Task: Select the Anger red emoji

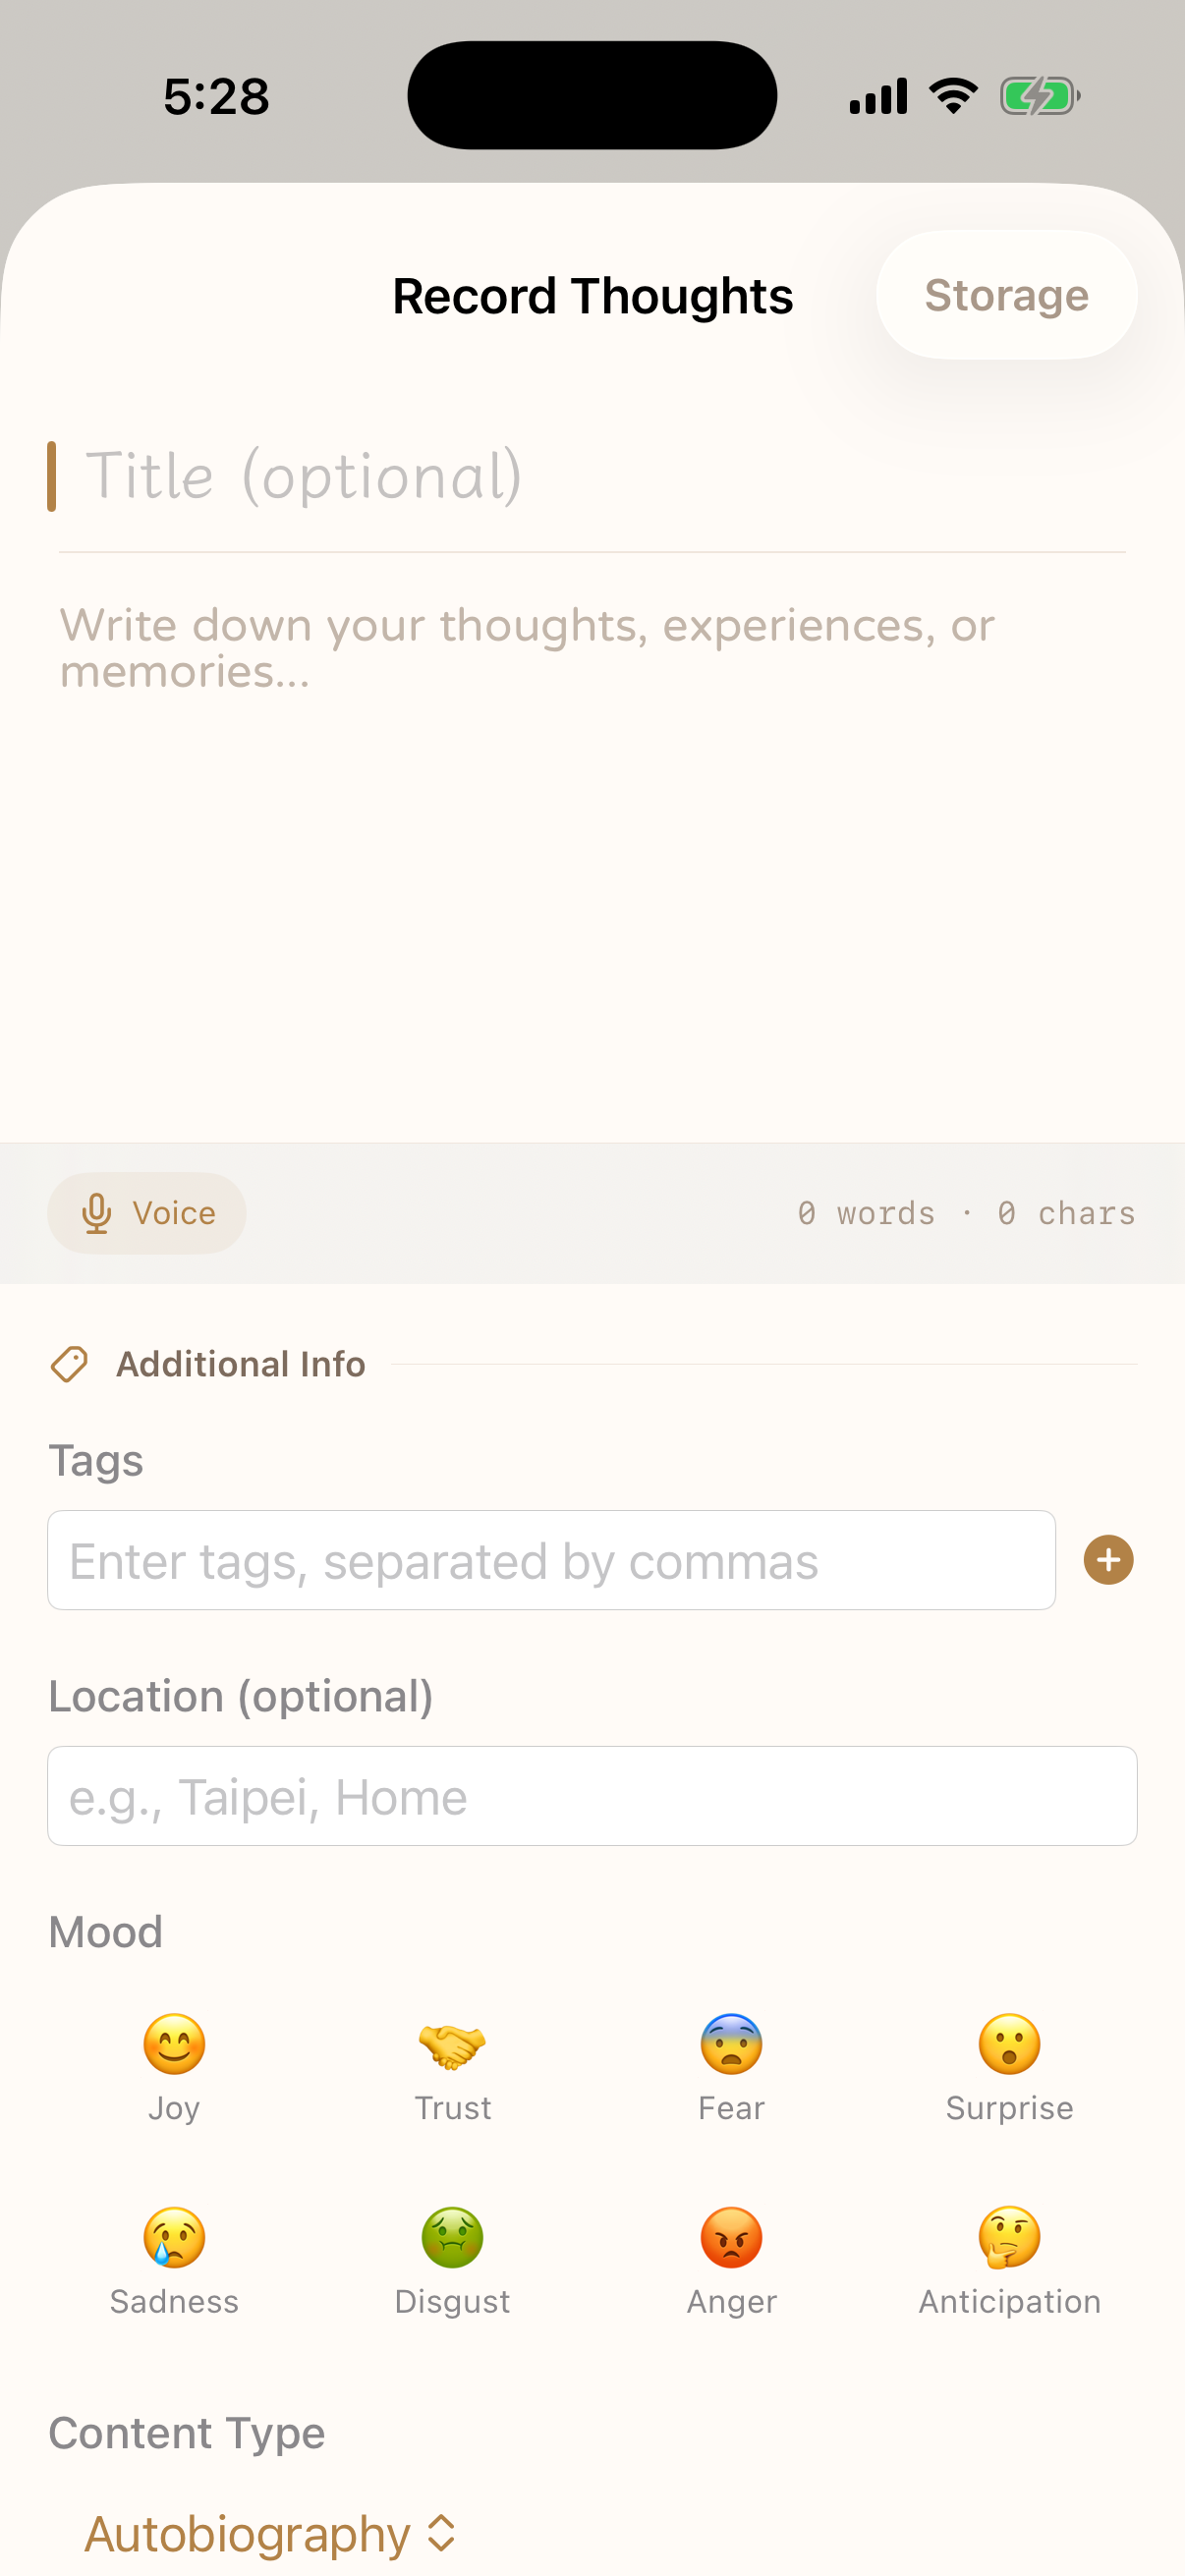Action: 731,2238
